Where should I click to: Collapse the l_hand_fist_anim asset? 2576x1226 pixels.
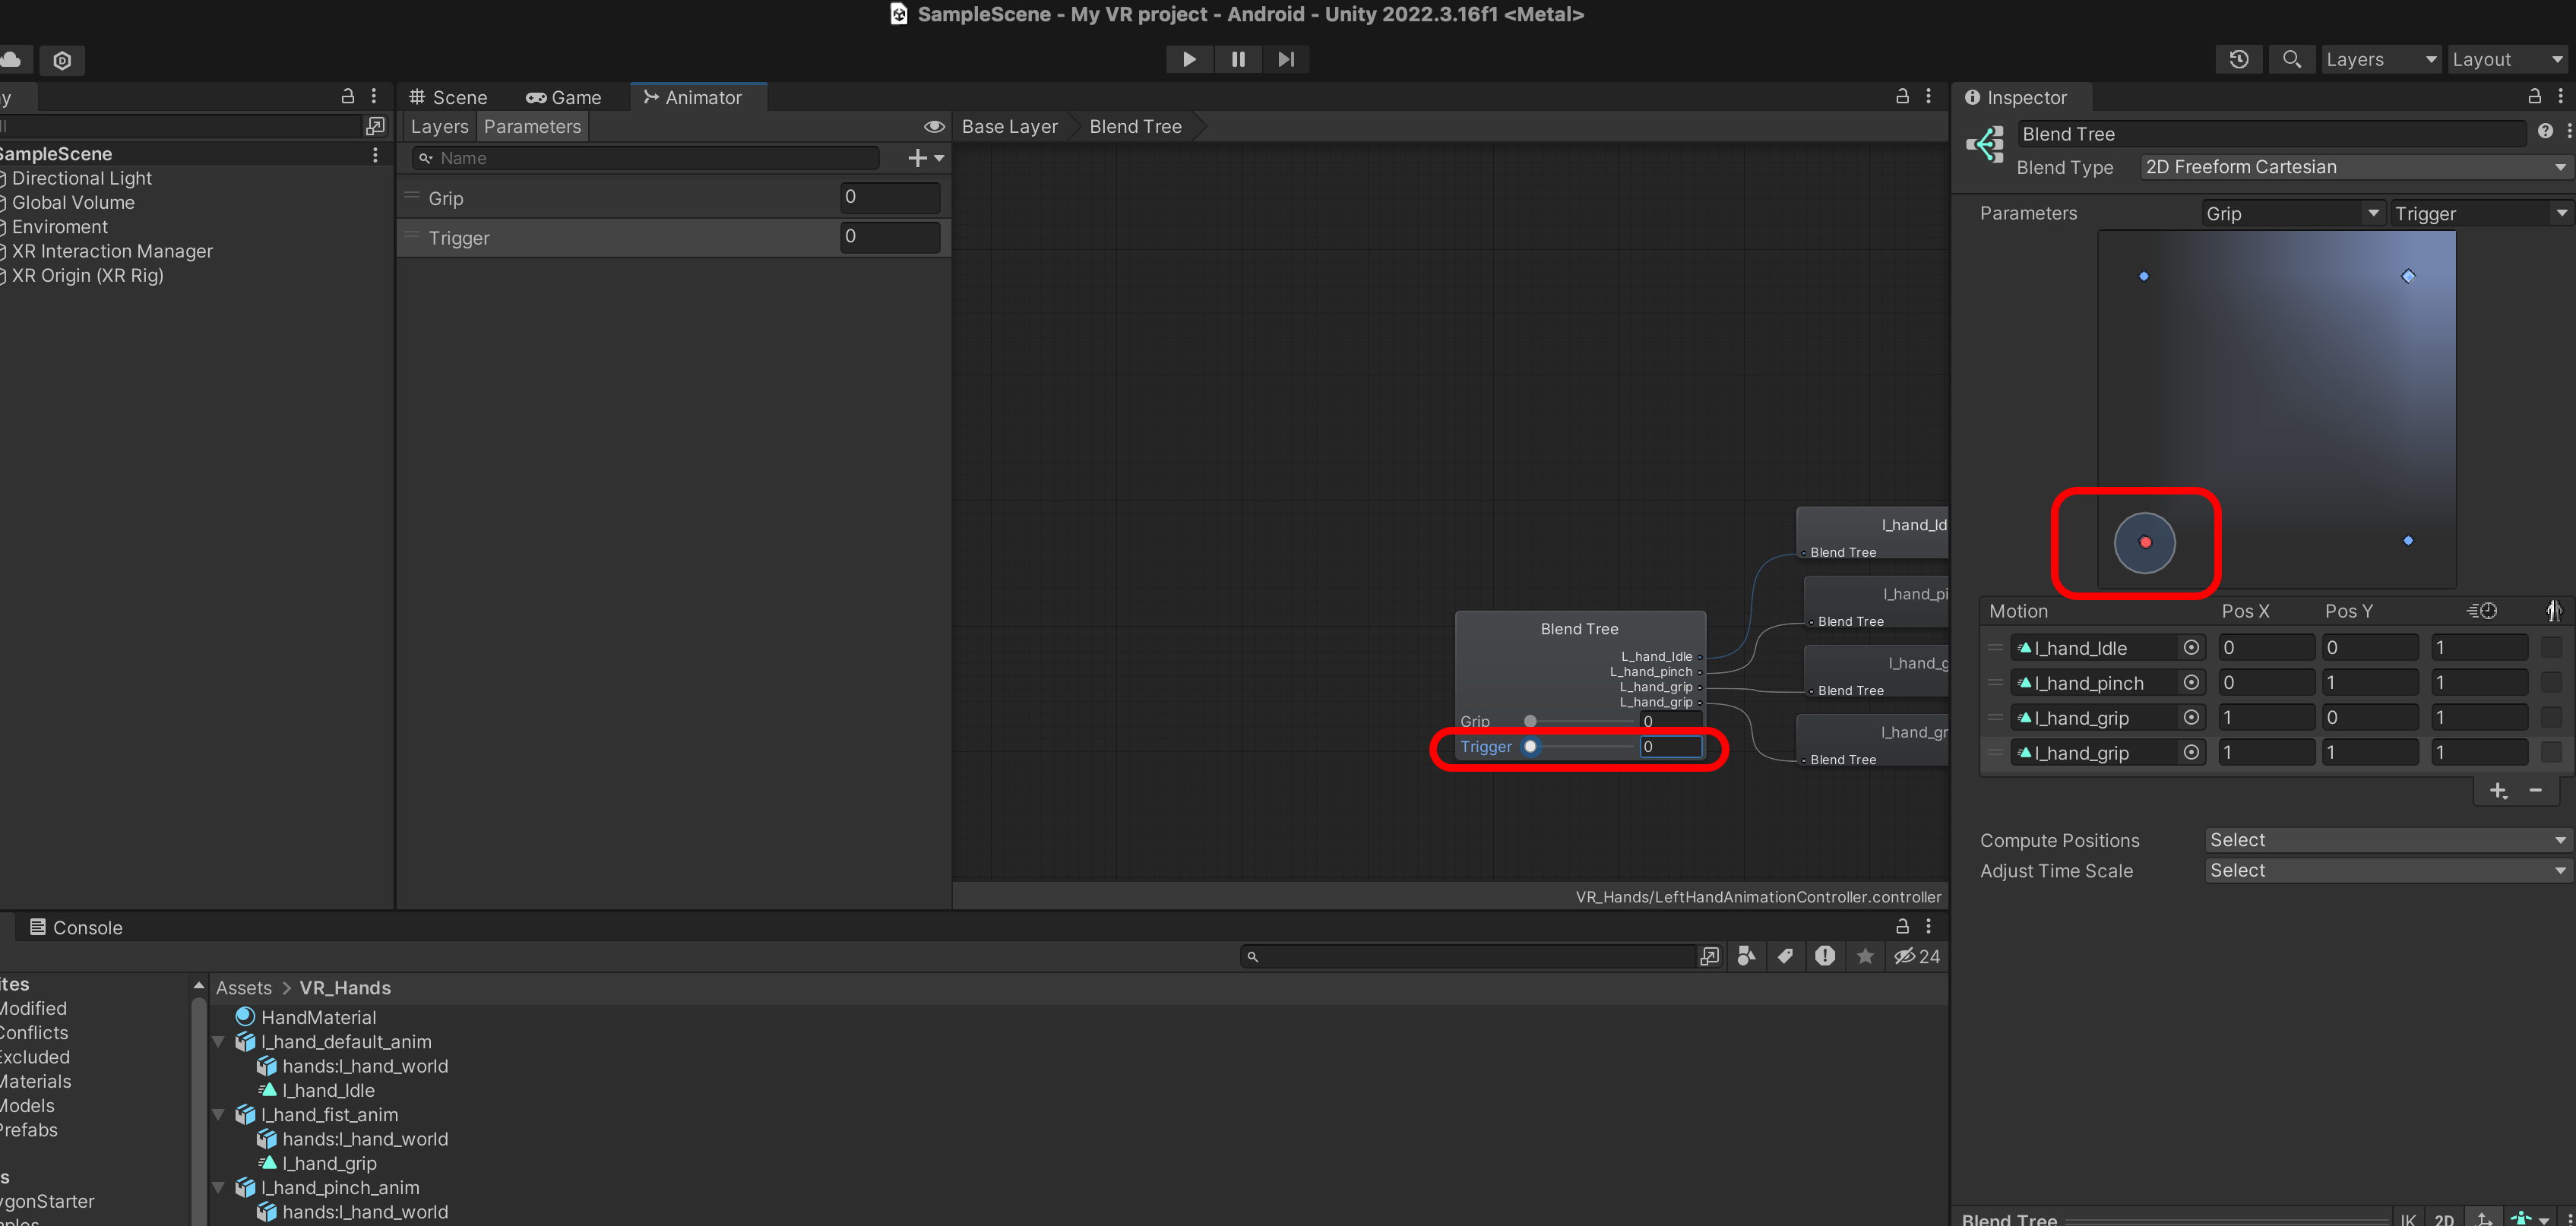coord(219,1114)
